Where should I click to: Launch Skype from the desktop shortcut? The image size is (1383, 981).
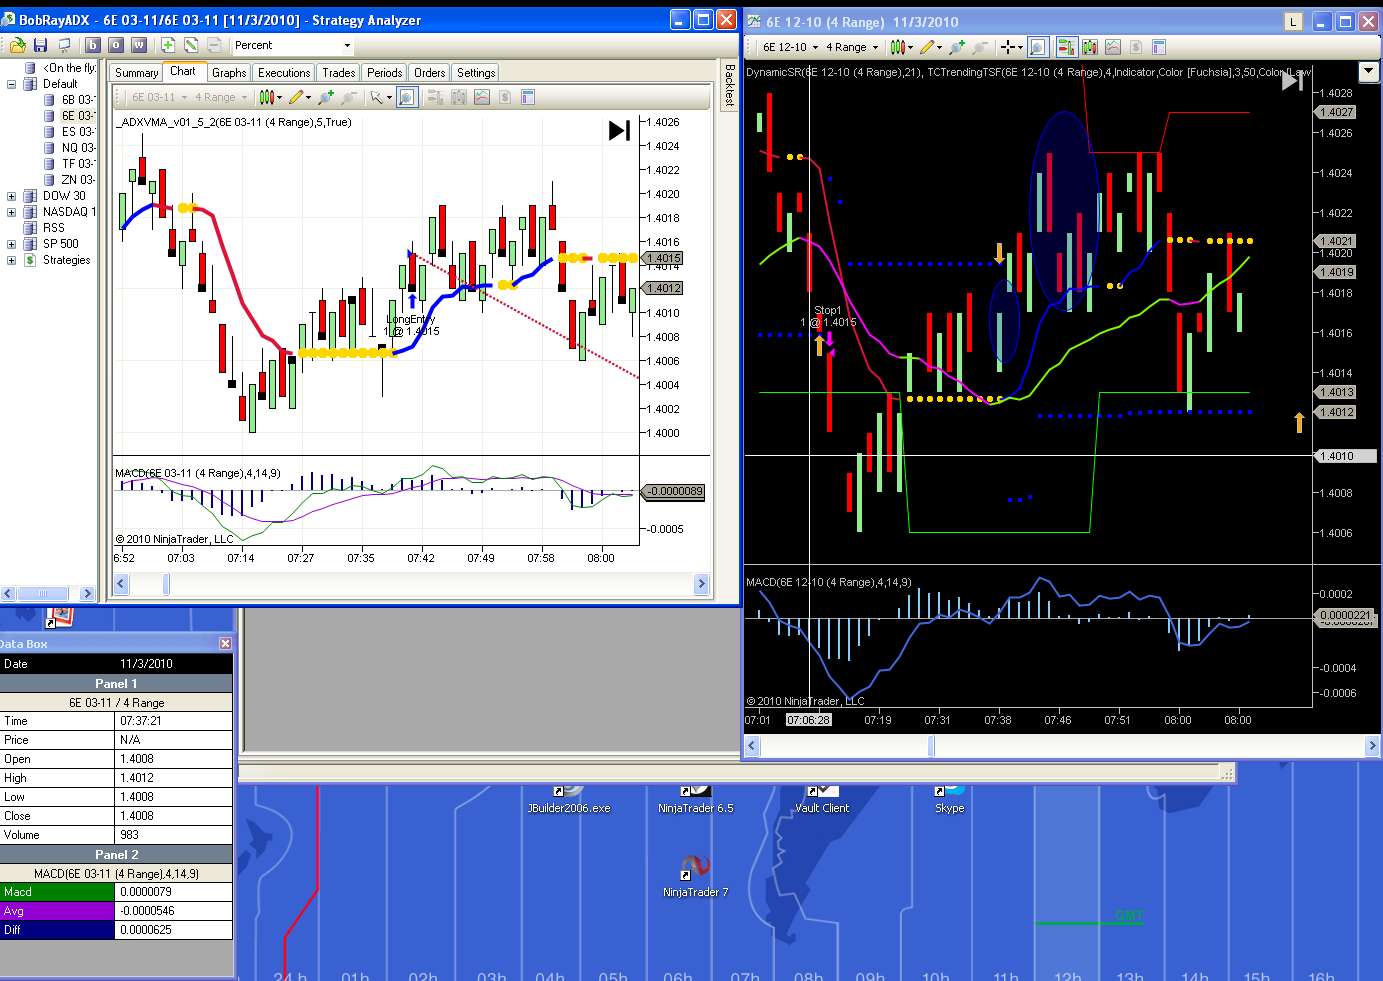[x=949, y=800]
